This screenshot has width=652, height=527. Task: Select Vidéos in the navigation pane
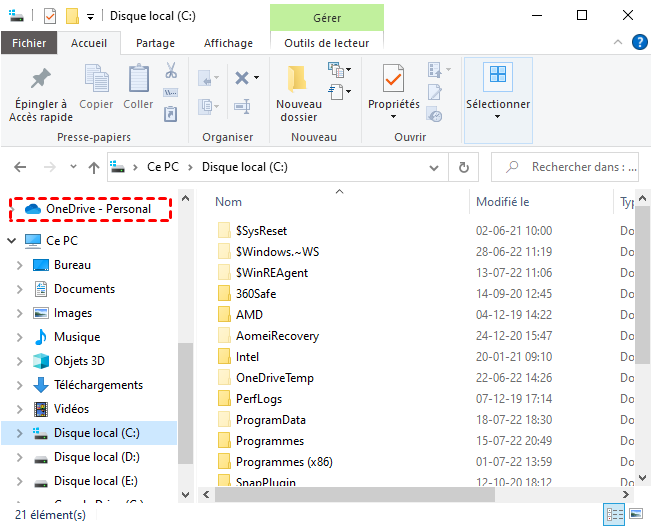71,409
